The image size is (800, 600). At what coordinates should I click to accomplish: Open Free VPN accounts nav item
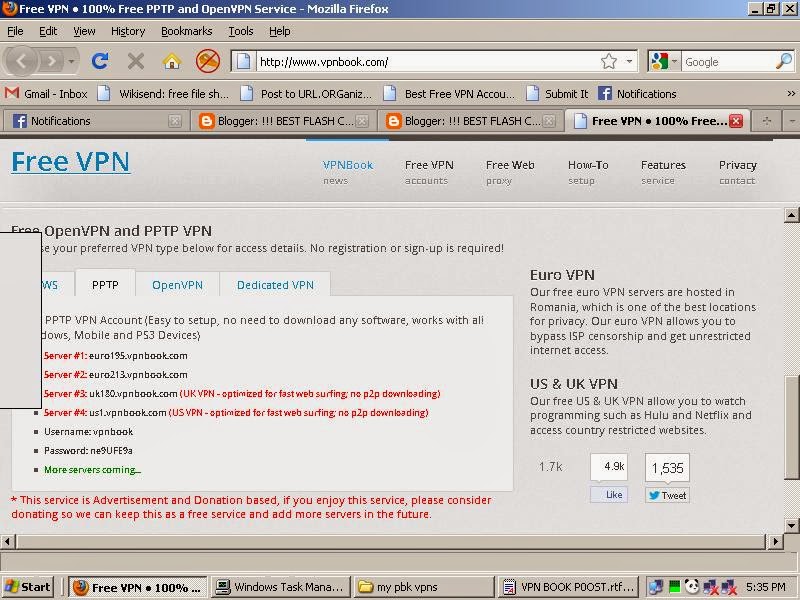tap(429, 172)
